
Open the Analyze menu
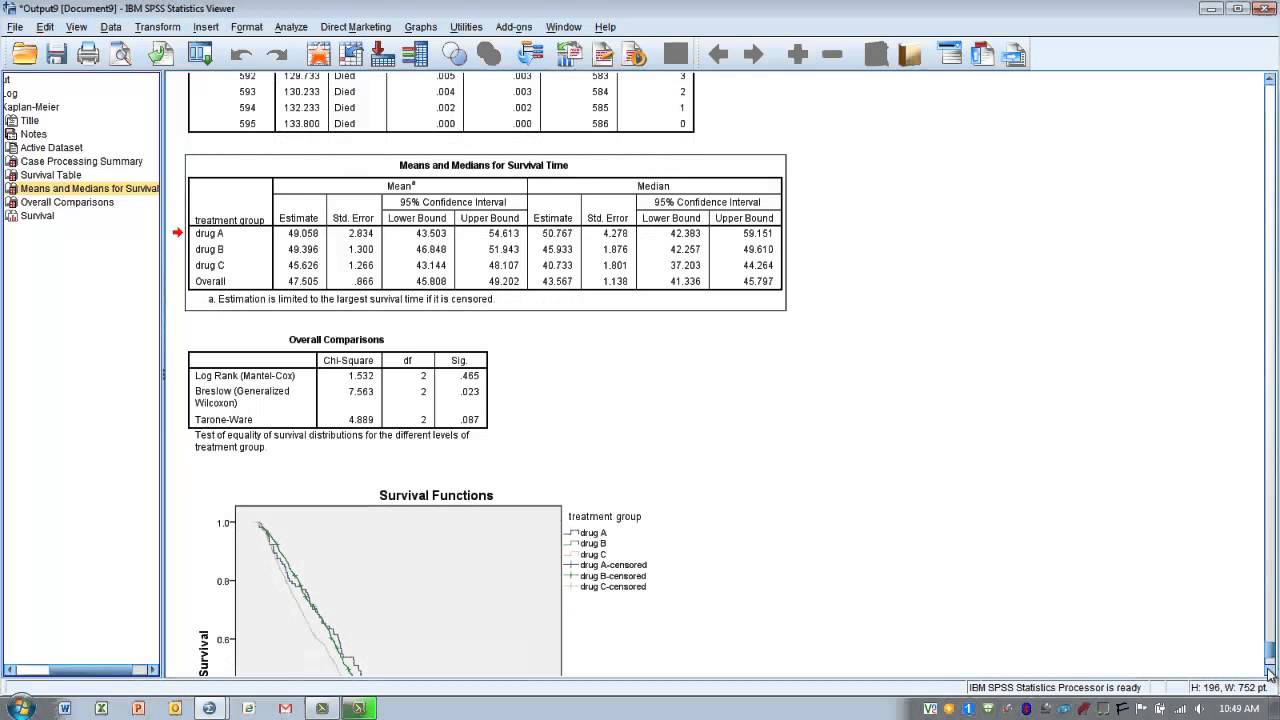[x=291, y=27]
